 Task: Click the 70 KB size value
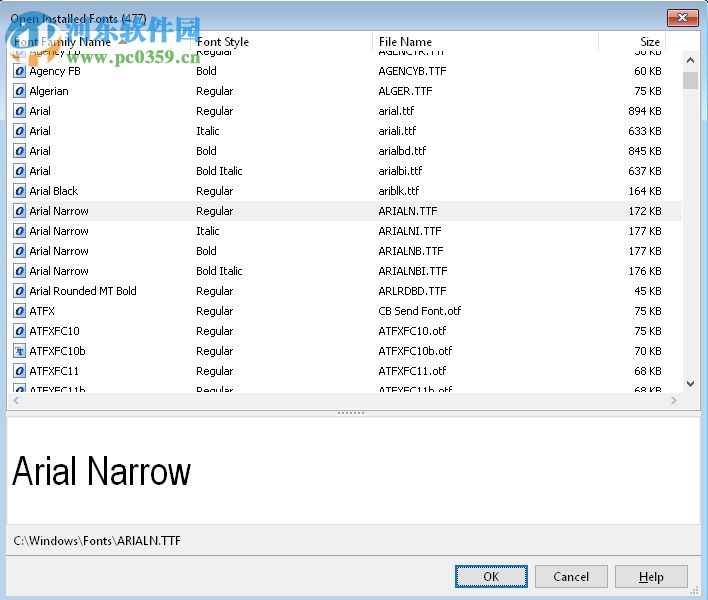tap(647, 351)
